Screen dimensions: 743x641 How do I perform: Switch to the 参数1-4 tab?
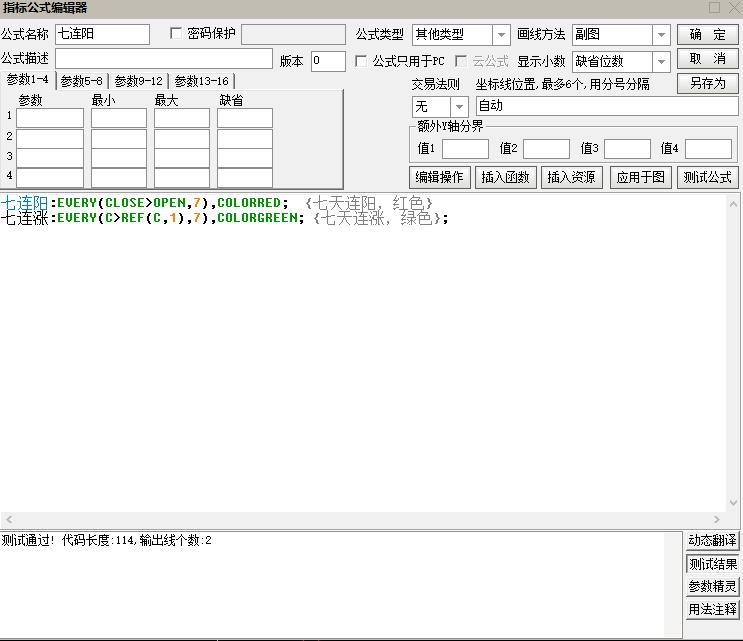(x=27, y=80)
